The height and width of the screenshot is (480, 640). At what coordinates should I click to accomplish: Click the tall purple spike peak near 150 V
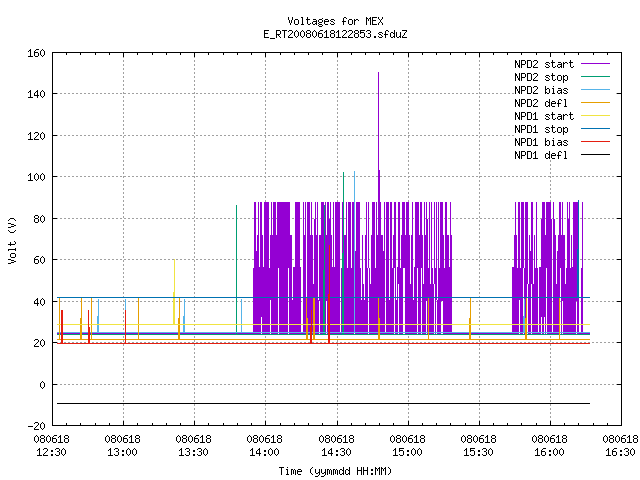[378, 73]
